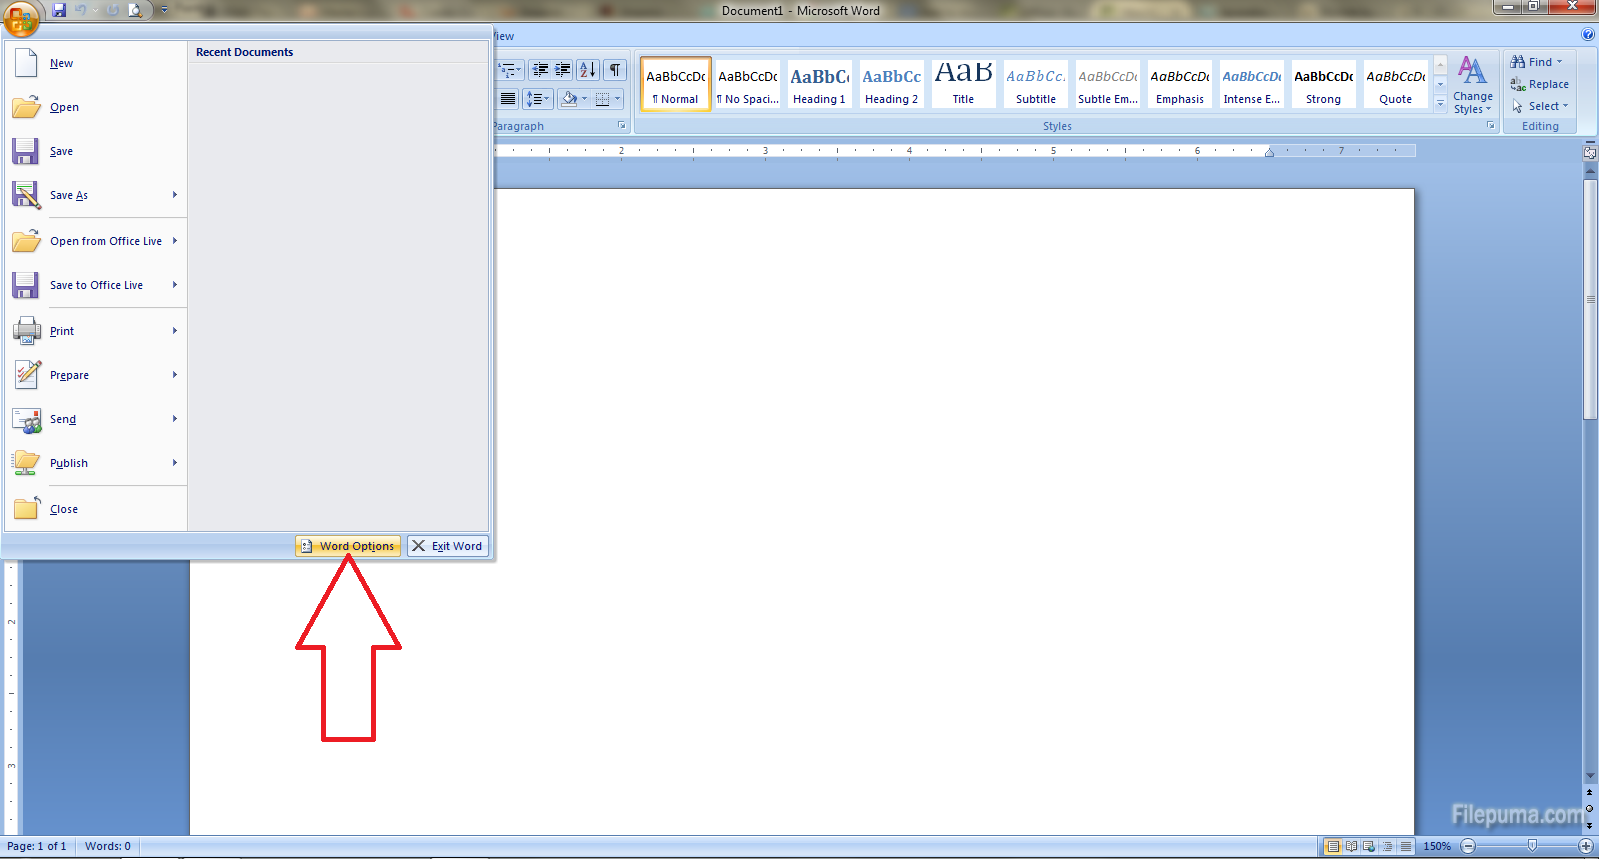Click the Find binoculars icon
This screenshot has width=1599, height=859.
(x=1518, y=62)
